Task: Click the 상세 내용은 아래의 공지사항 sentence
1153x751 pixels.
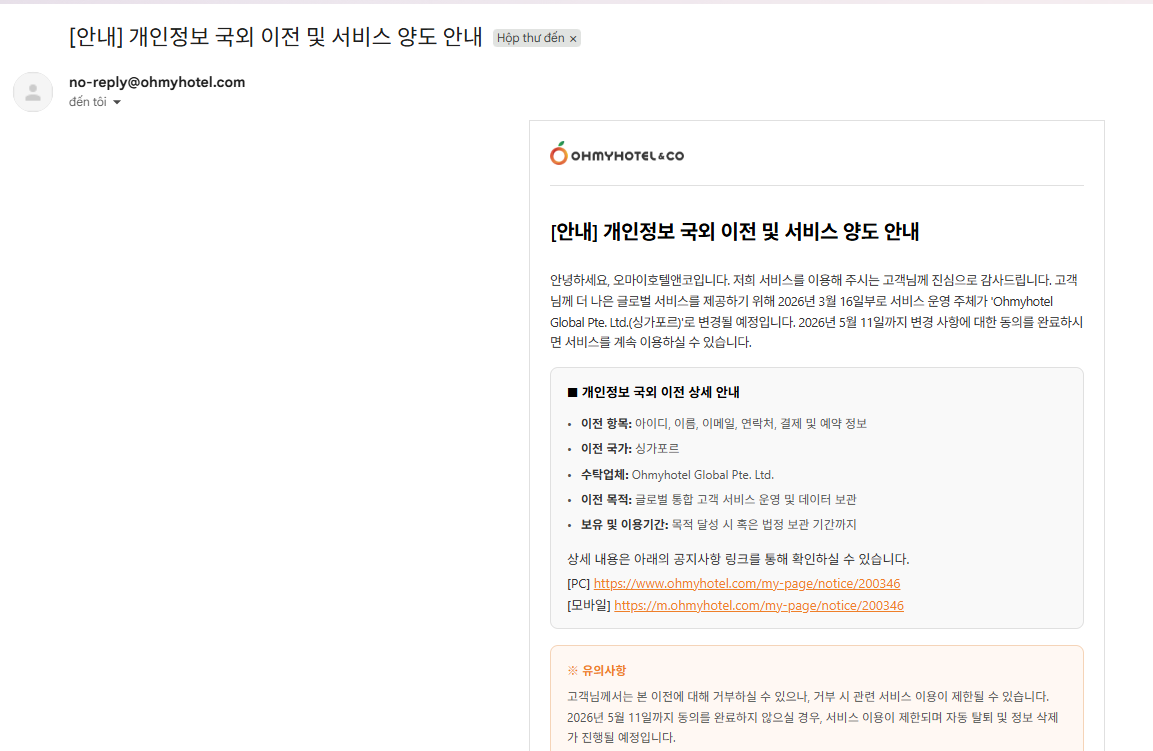Action: point(738,559)
